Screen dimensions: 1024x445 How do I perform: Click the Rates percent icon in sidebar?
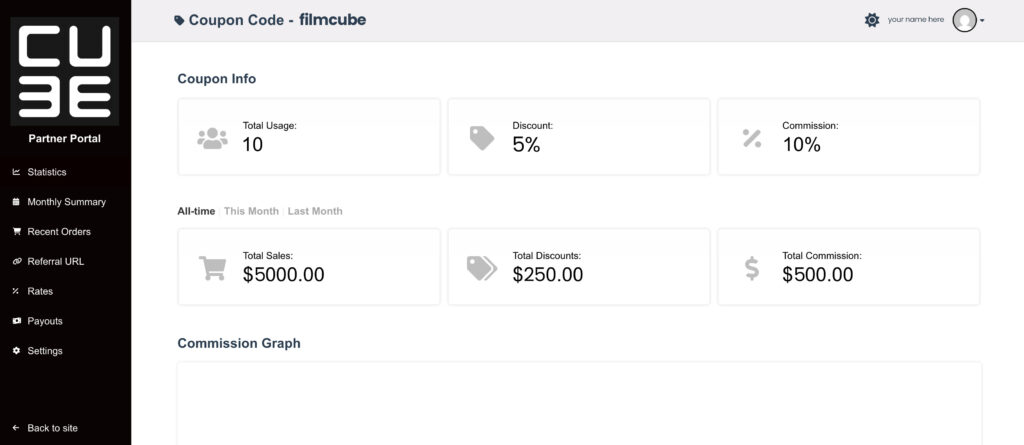tap(16, 292)
